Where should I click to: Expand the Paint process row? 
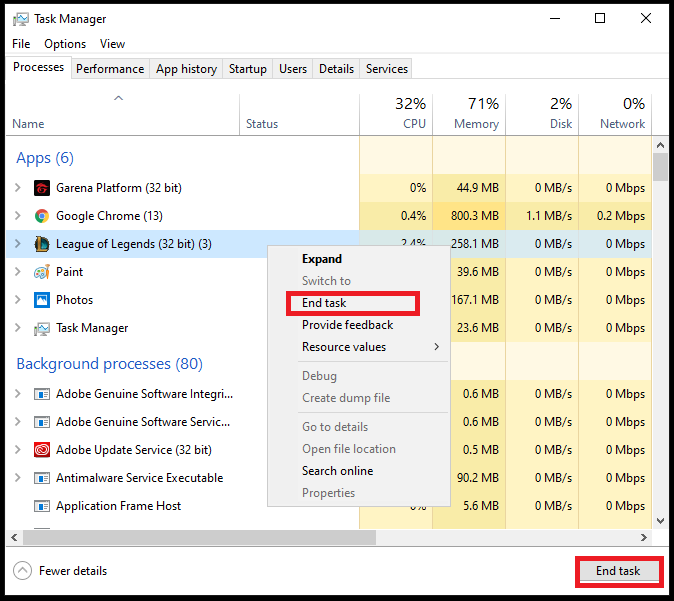[18, 272]
